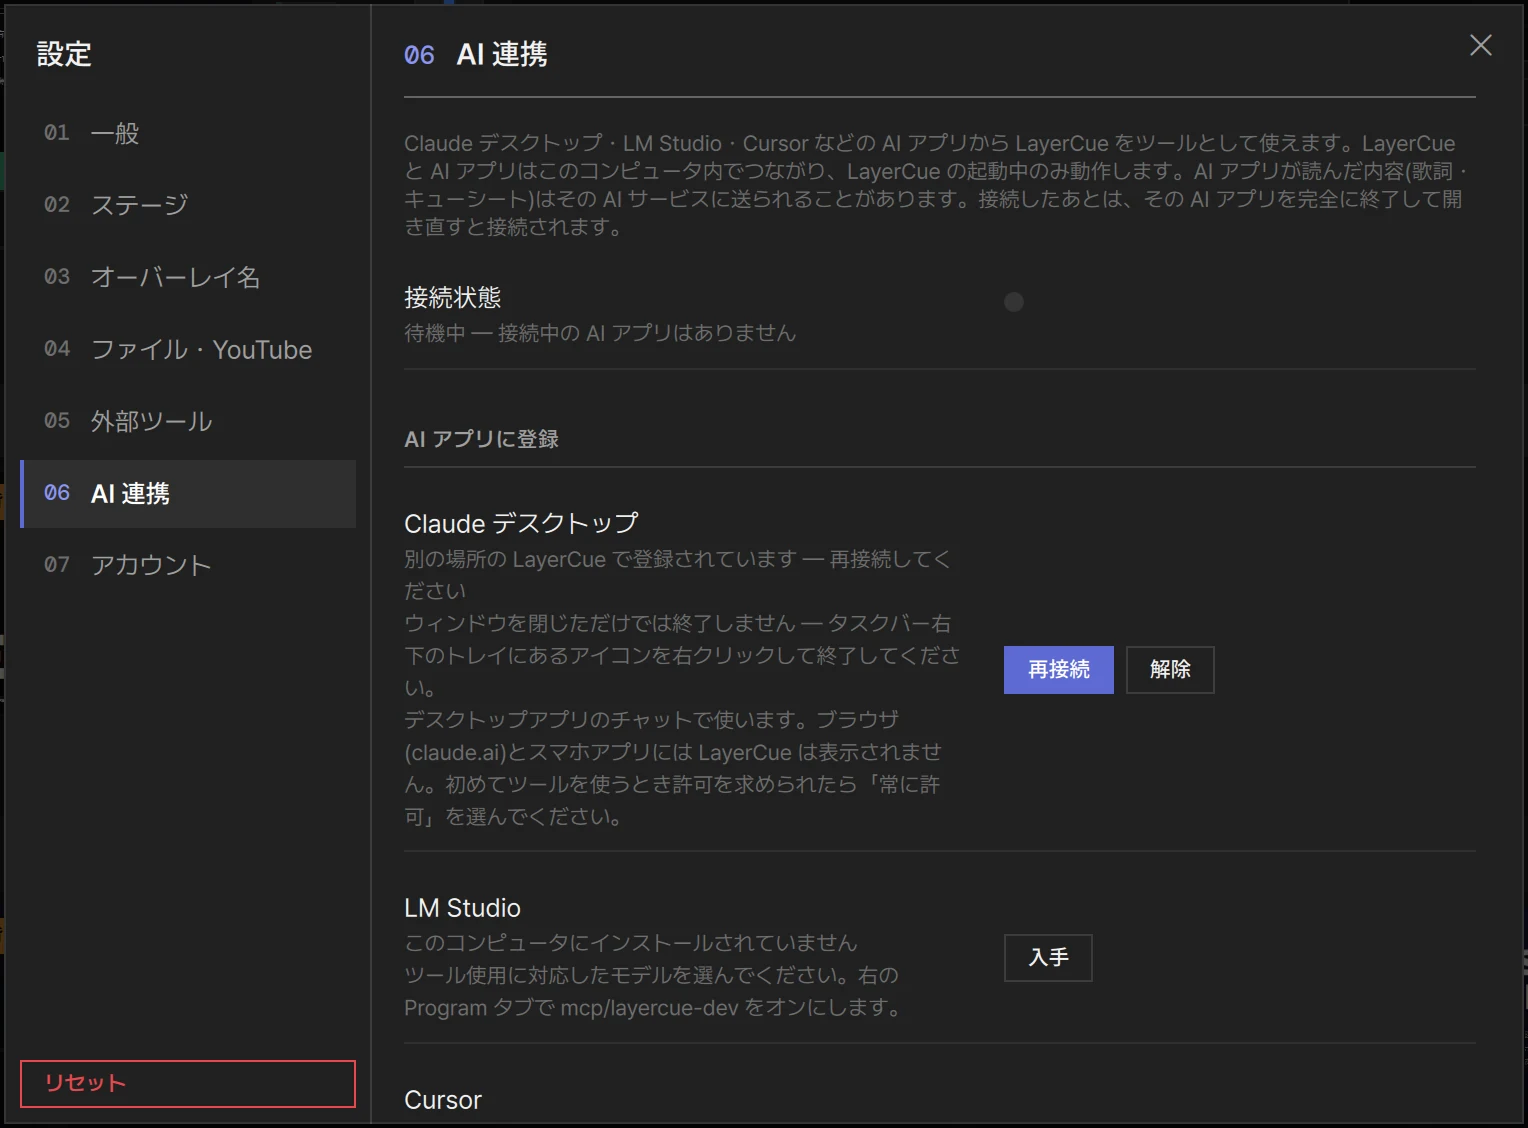Image resolution: width=1528 pixels, height=1128 pixels.
Task: Click the 解除 button to unregister Claude
Action: coord(1170,669)
